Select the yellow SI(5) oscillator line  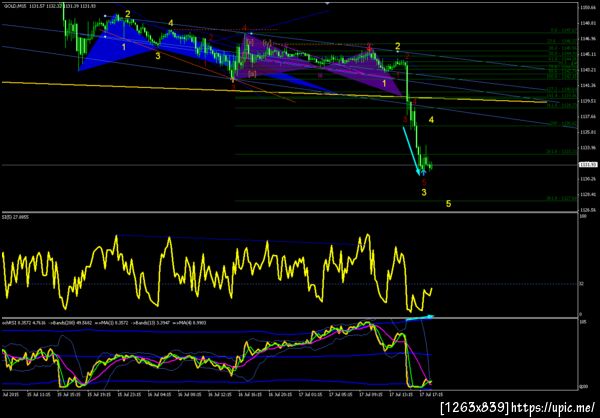(x=217, y=273)
